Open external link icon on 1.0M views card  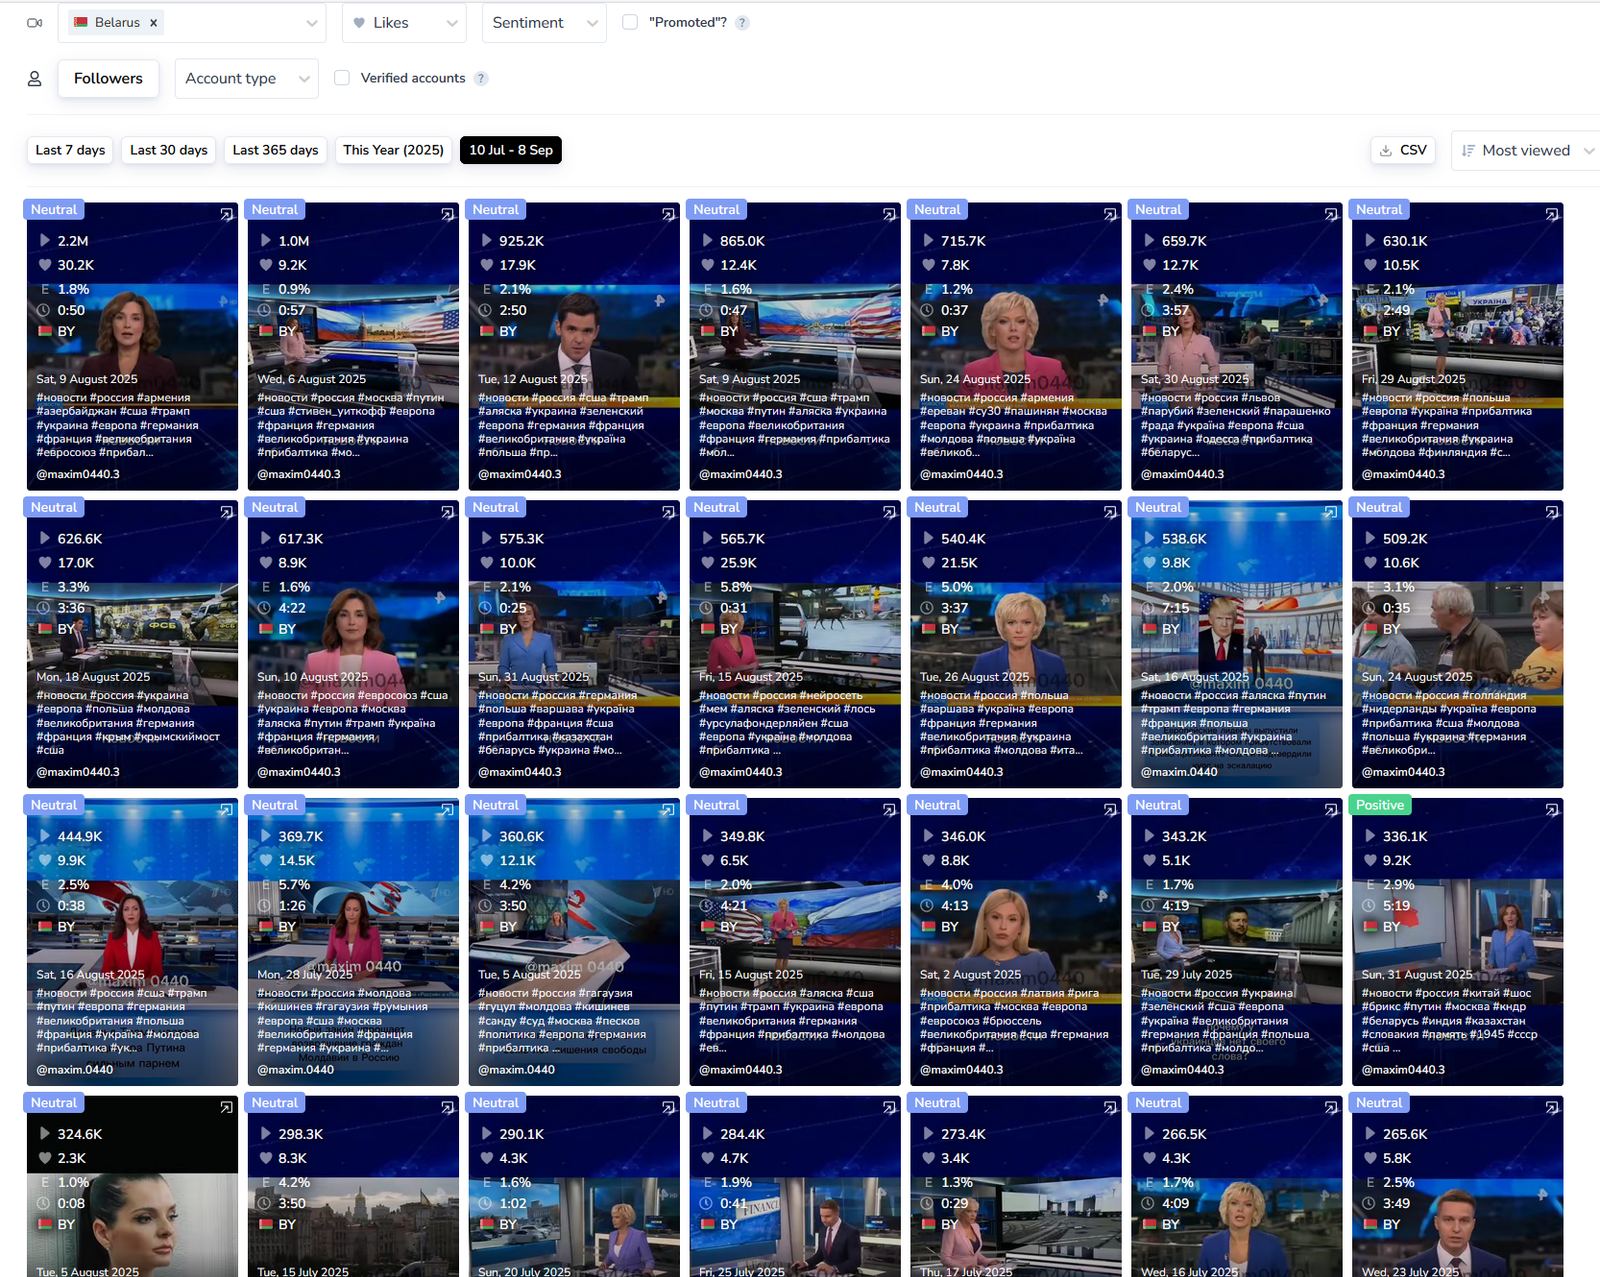(448, 214)
